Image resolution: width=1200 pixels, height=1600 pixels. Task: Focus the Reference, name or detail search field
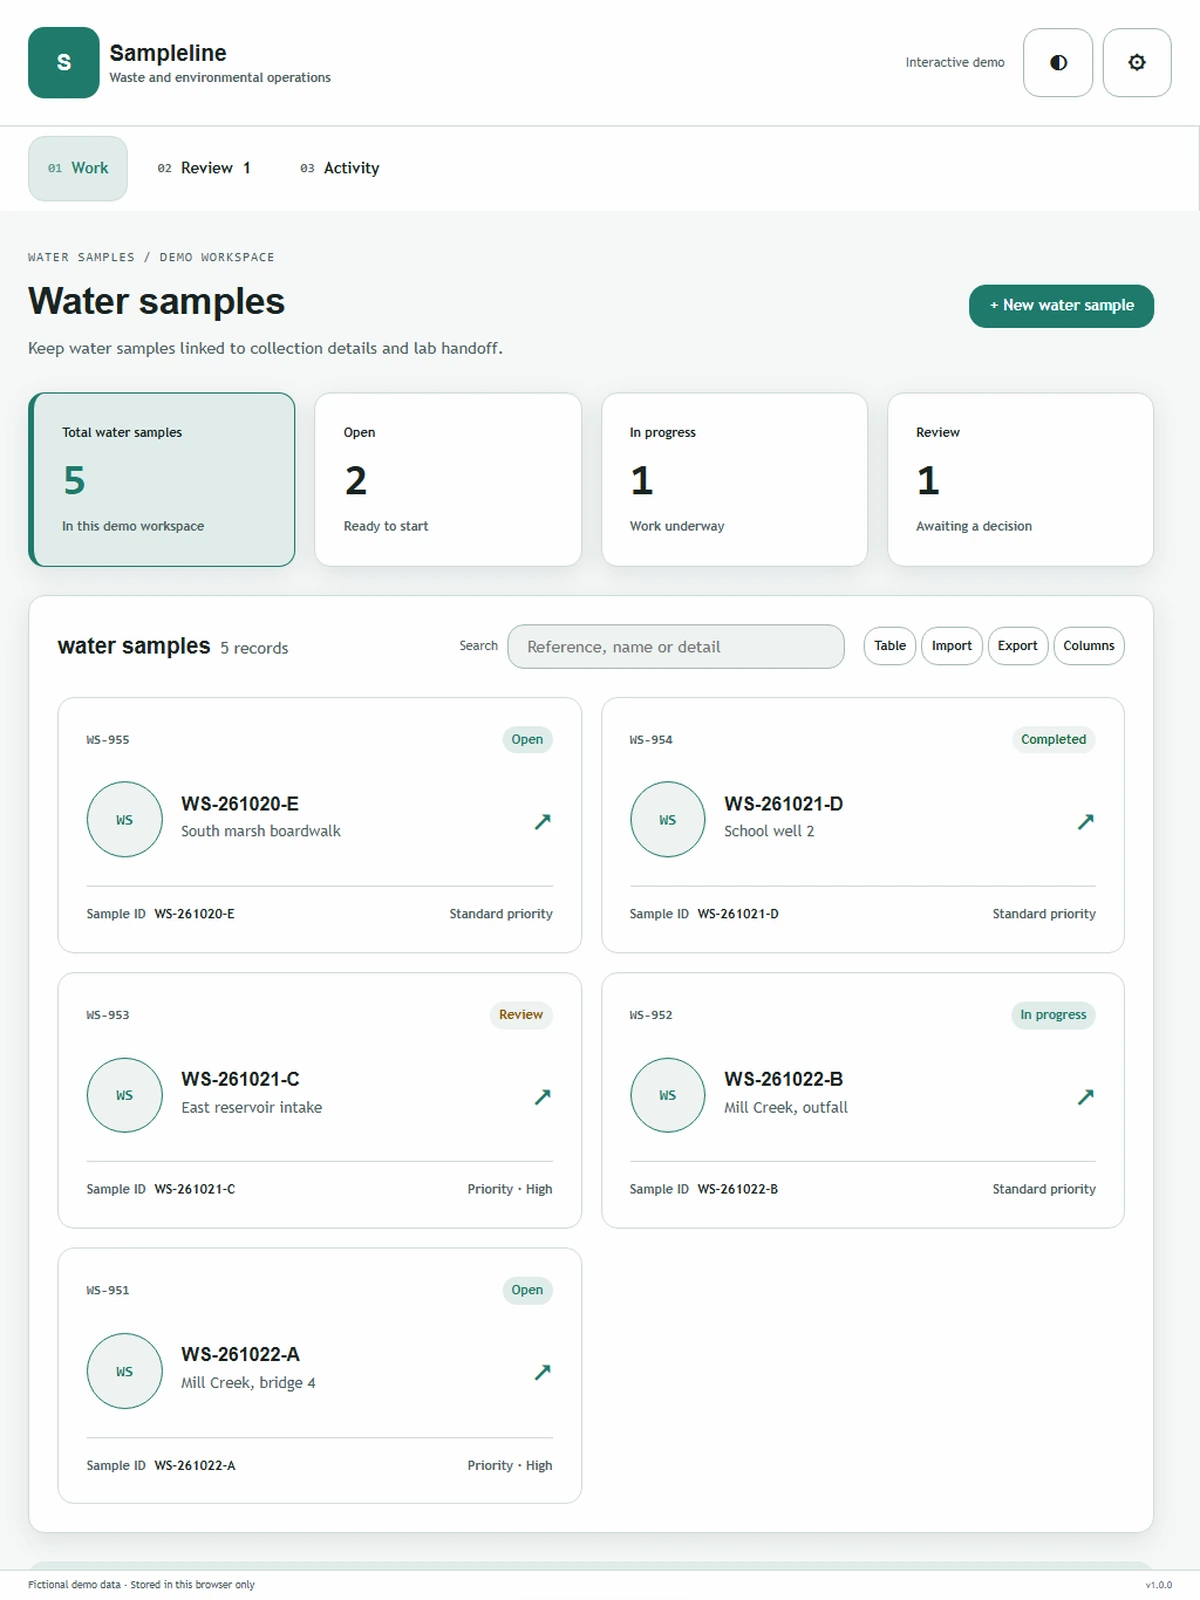pyautogui.click(x=676, y=647)
